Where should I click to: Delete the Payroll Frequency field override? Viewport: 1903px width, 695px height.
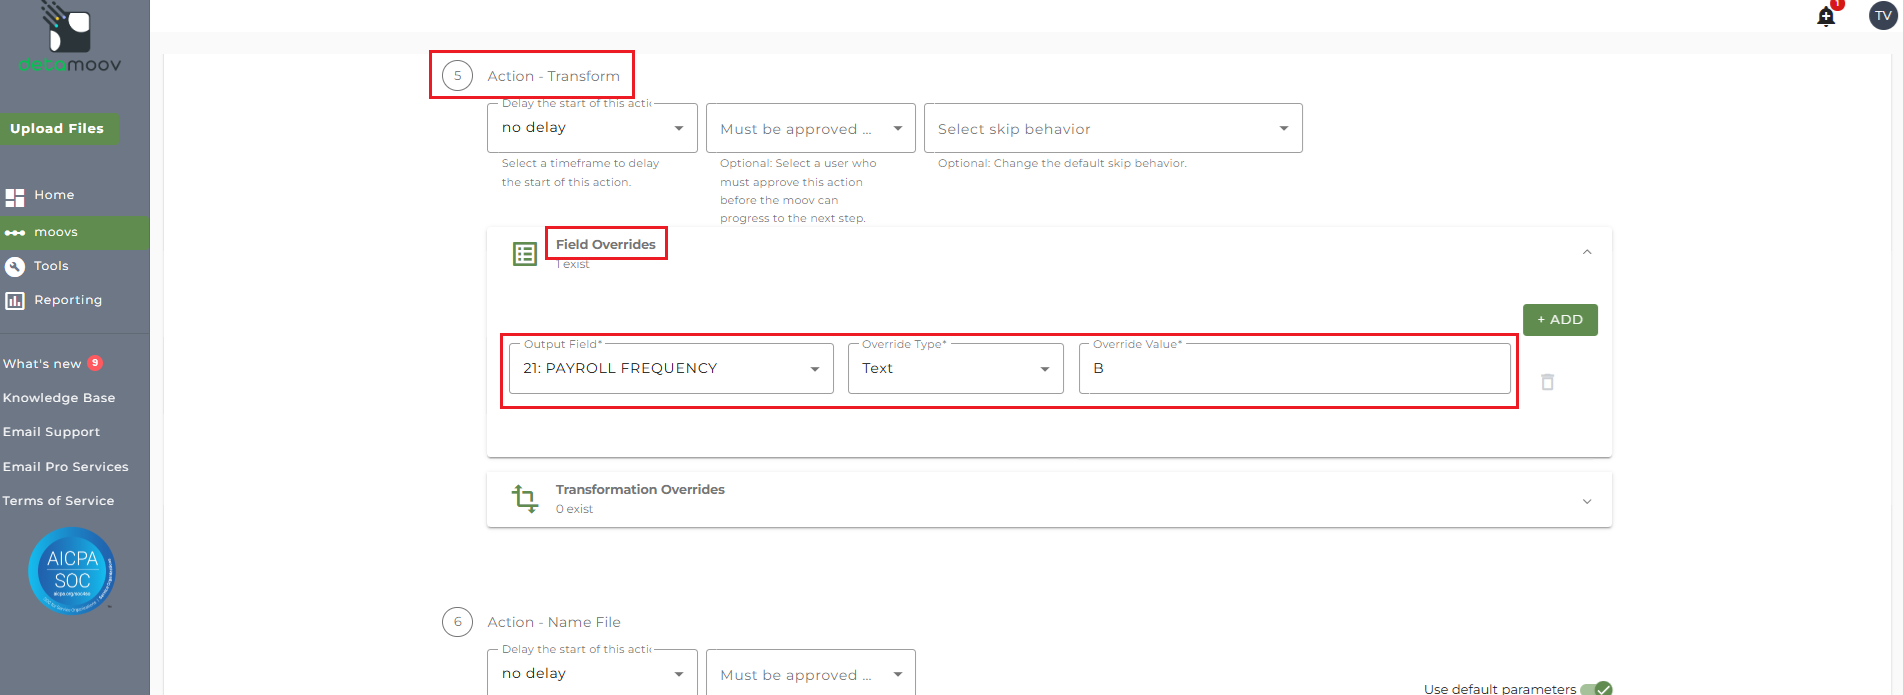pyautogui.click(x=1547, y=382)
